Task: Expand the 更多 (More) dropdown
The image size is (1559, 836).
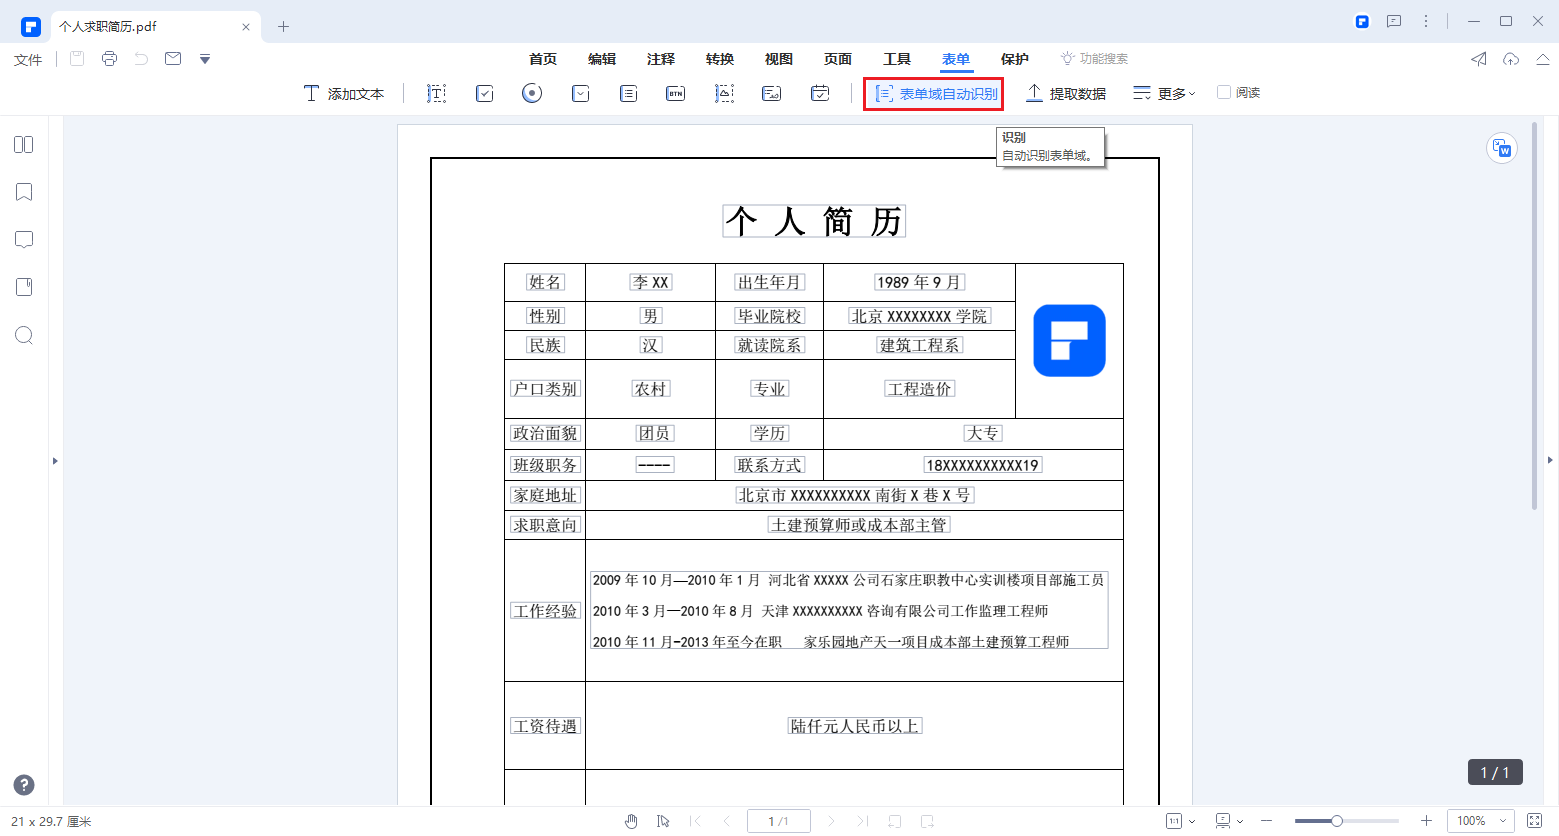Action: (x=1163, y=92)
